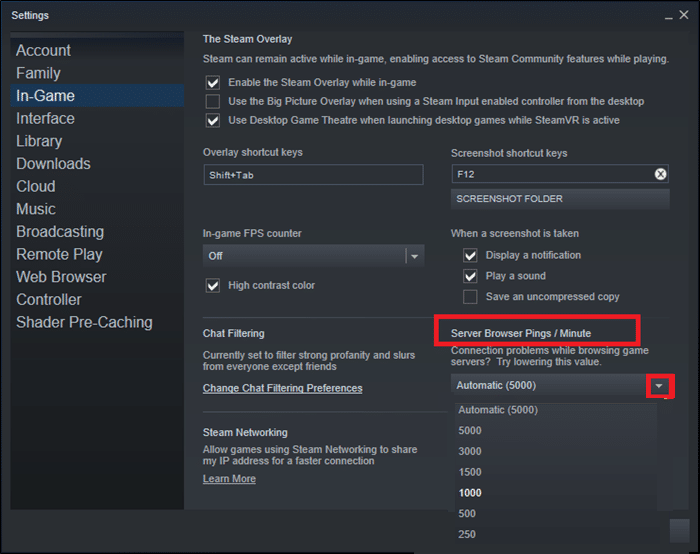The image size is (700, 554).
Task: Toggle Desktop Game Theatre checkbox
Action: pyautogui.click(x=213, y=120)
